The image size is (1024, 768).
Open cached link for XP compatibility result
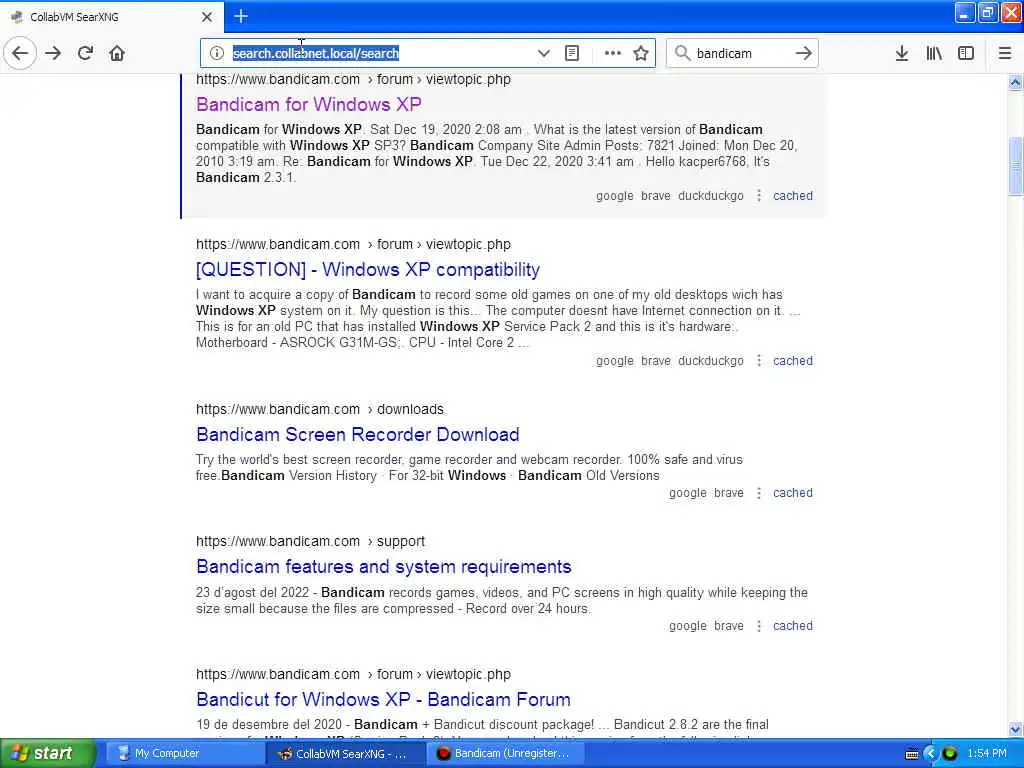[793, 361]
